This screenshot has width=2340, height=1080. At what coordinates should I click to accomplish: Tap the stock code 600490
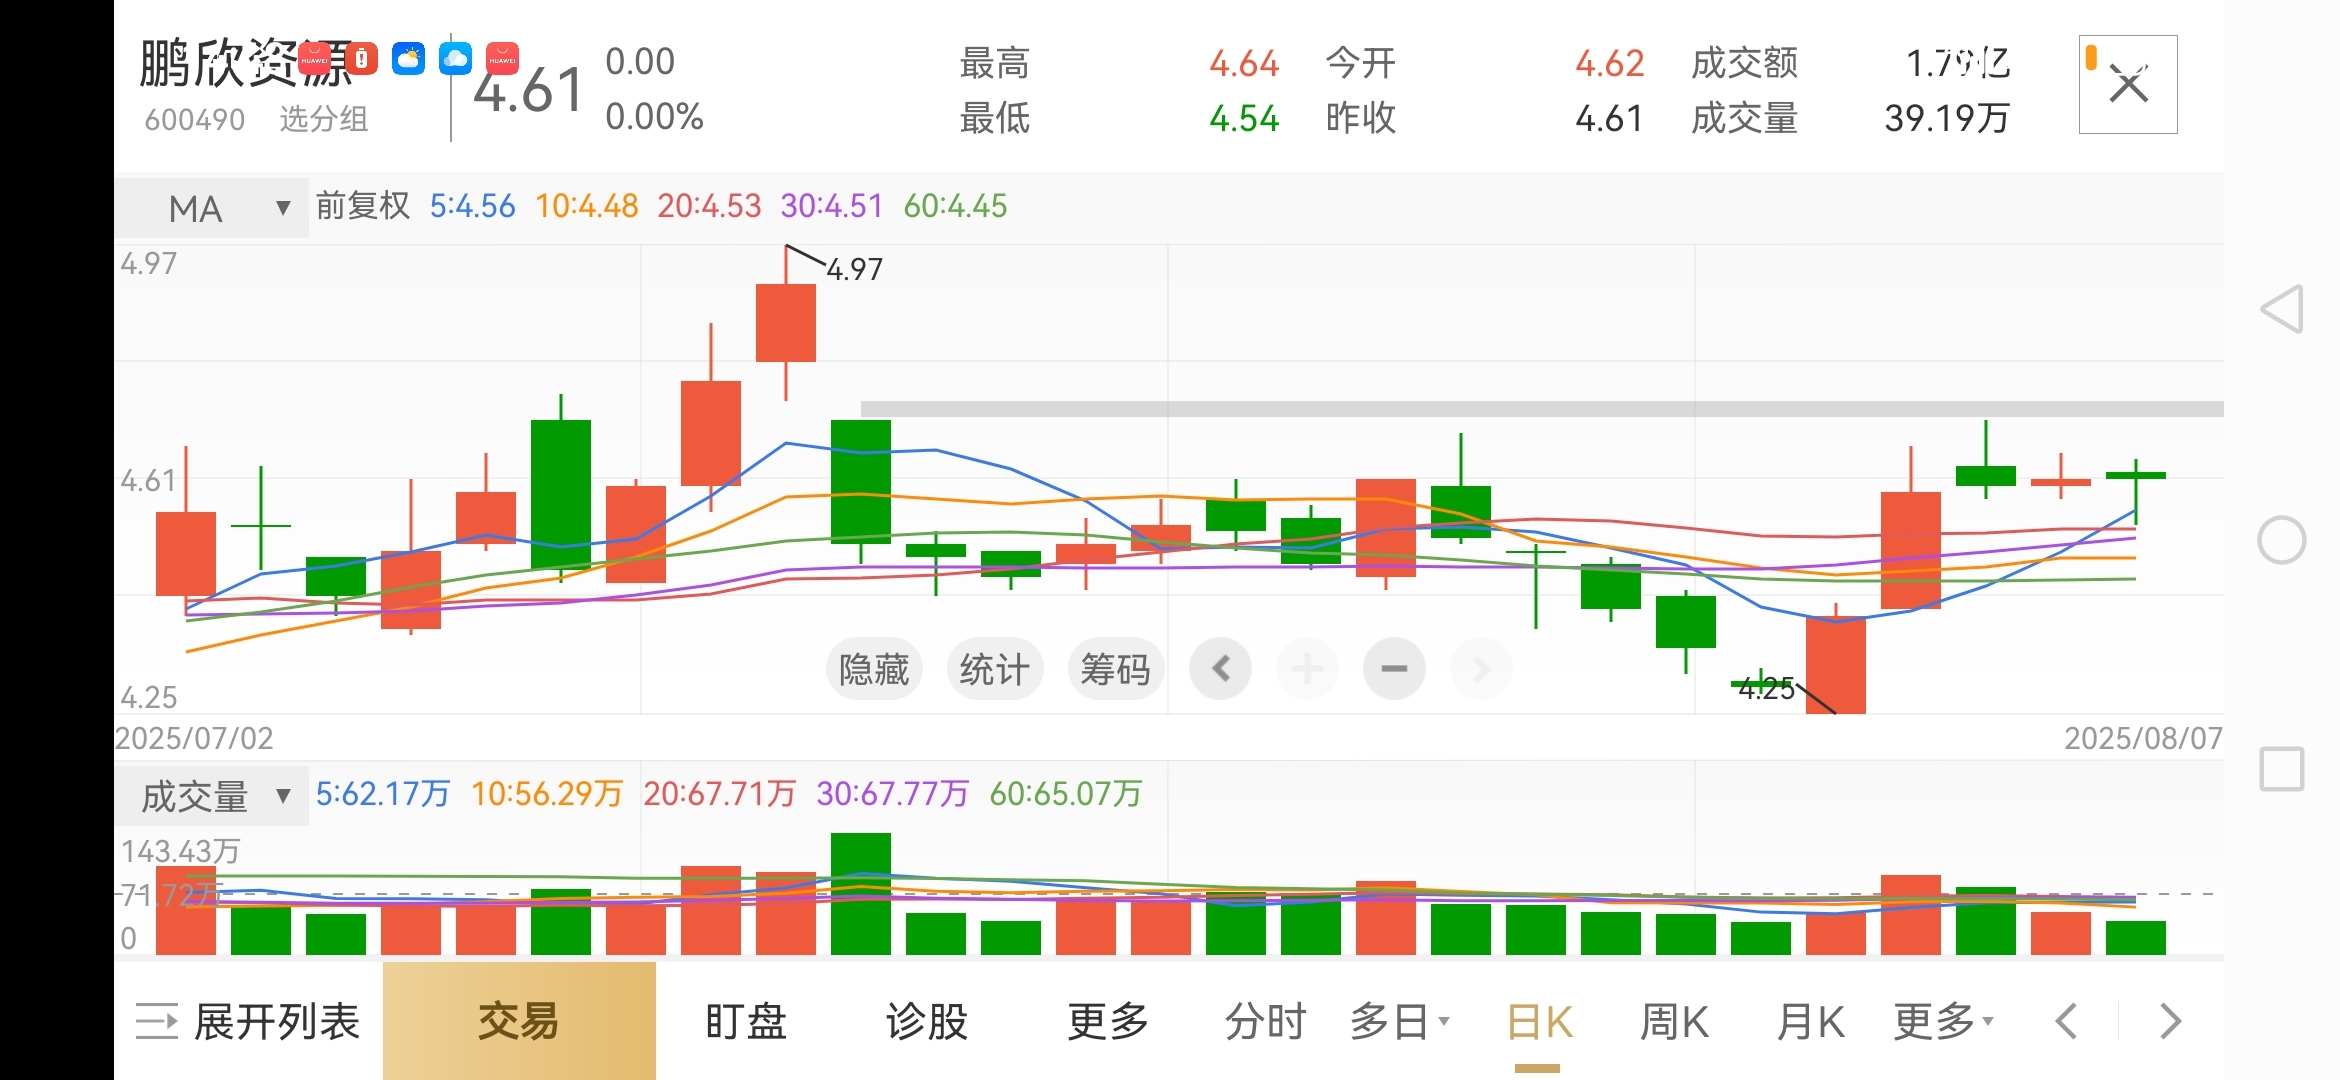pyautogui.click(x=195, y=120)
